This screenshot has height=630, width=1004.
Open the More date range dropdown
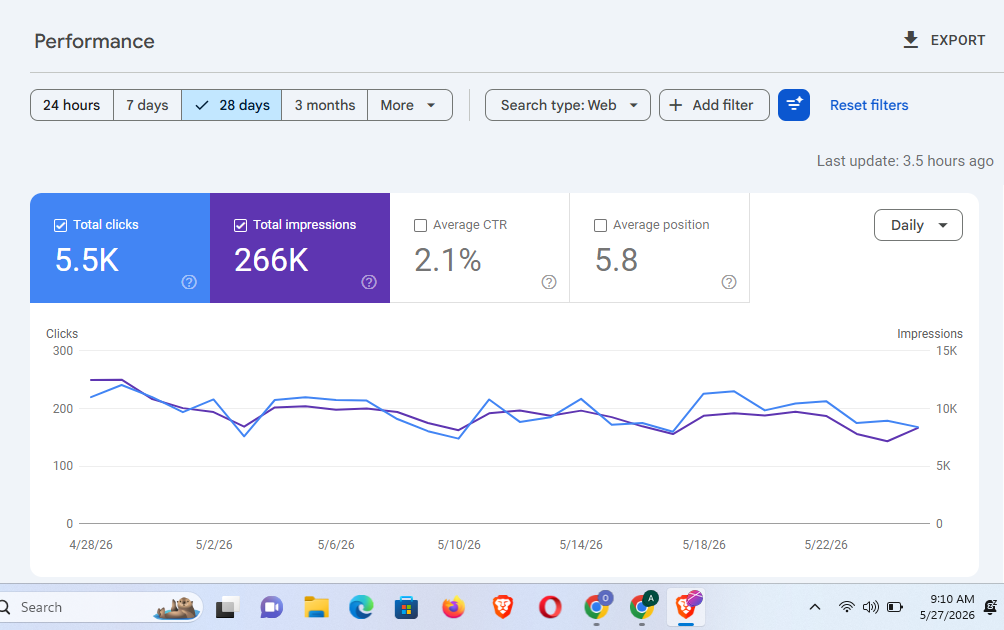tap(410, 105)
